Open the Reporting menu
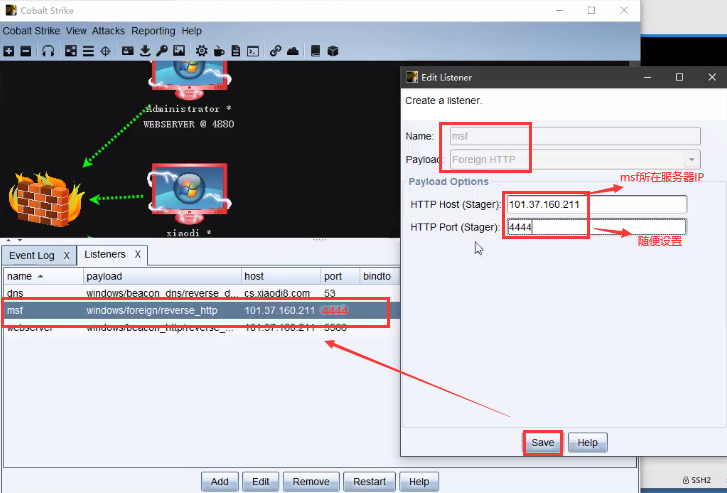The image size is (727, 493). tap(154, 31)
